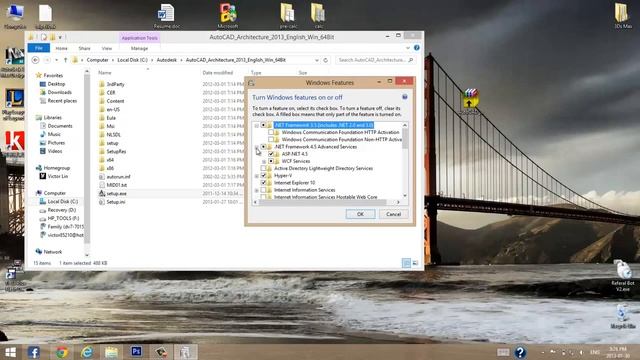
Task: Click Cancel in Windows Features dialog
Action: tap(393, 214)
